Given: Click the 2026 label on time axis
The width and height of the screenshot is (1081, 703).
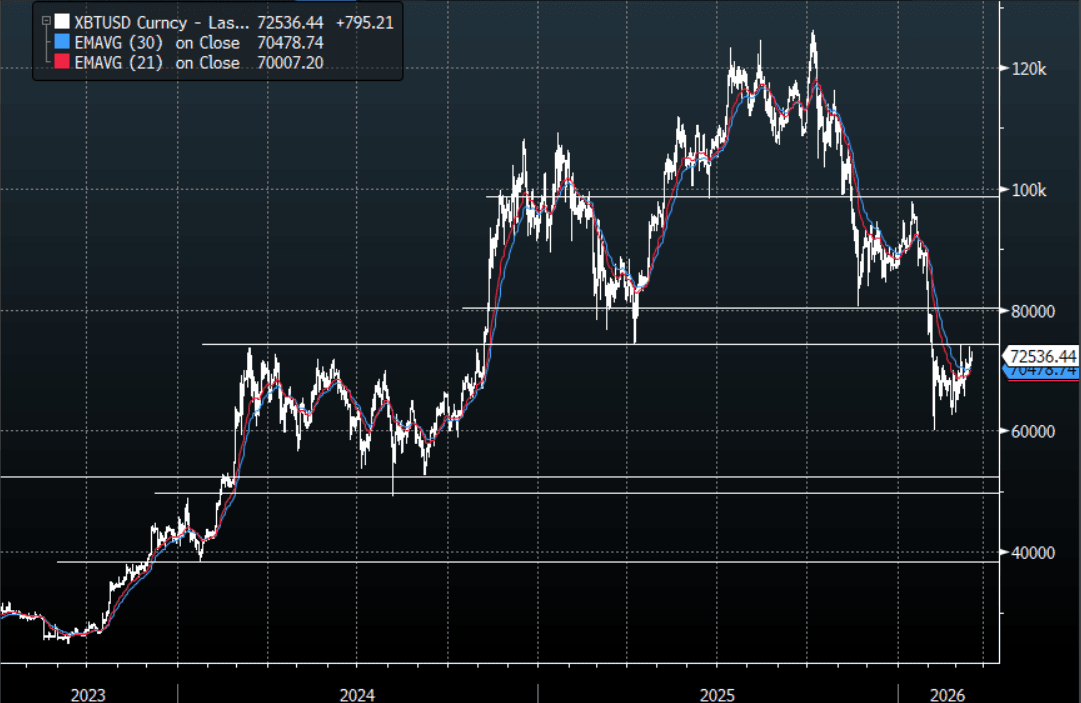Looking at the screenshot, I should (947, 693).
